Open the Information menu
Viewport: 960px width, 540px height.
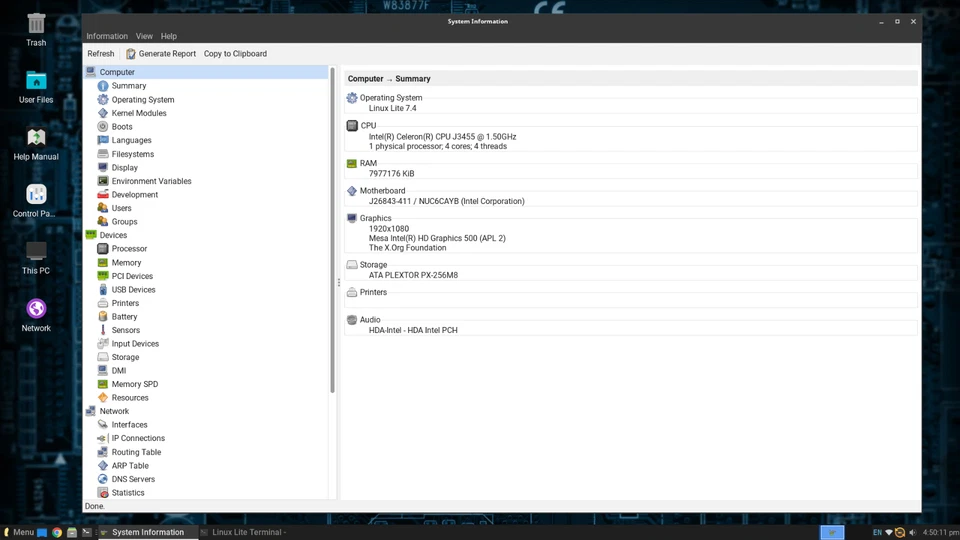tap(107, 36)
